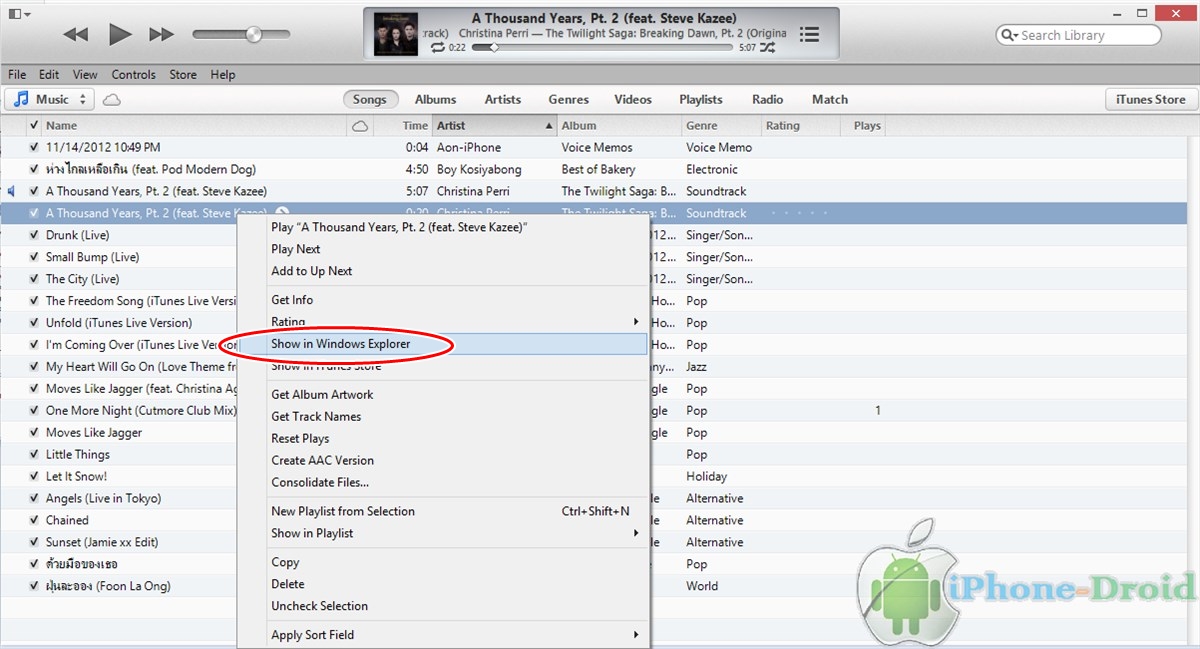Open the iTunes window menu icon at top-left
Screen dimensions: 1200x649
(19, 13)
